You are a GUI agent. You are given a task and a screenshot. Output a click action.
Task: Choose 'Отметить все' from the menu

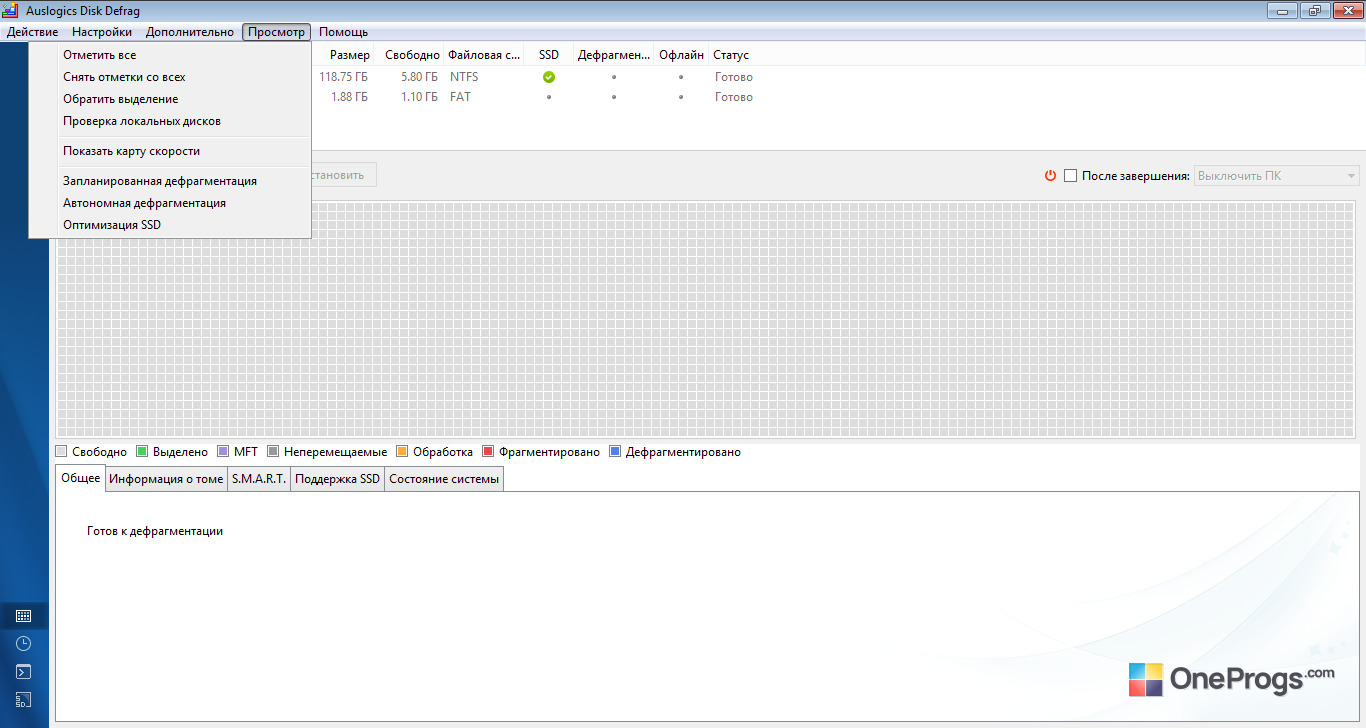(170, 55)
